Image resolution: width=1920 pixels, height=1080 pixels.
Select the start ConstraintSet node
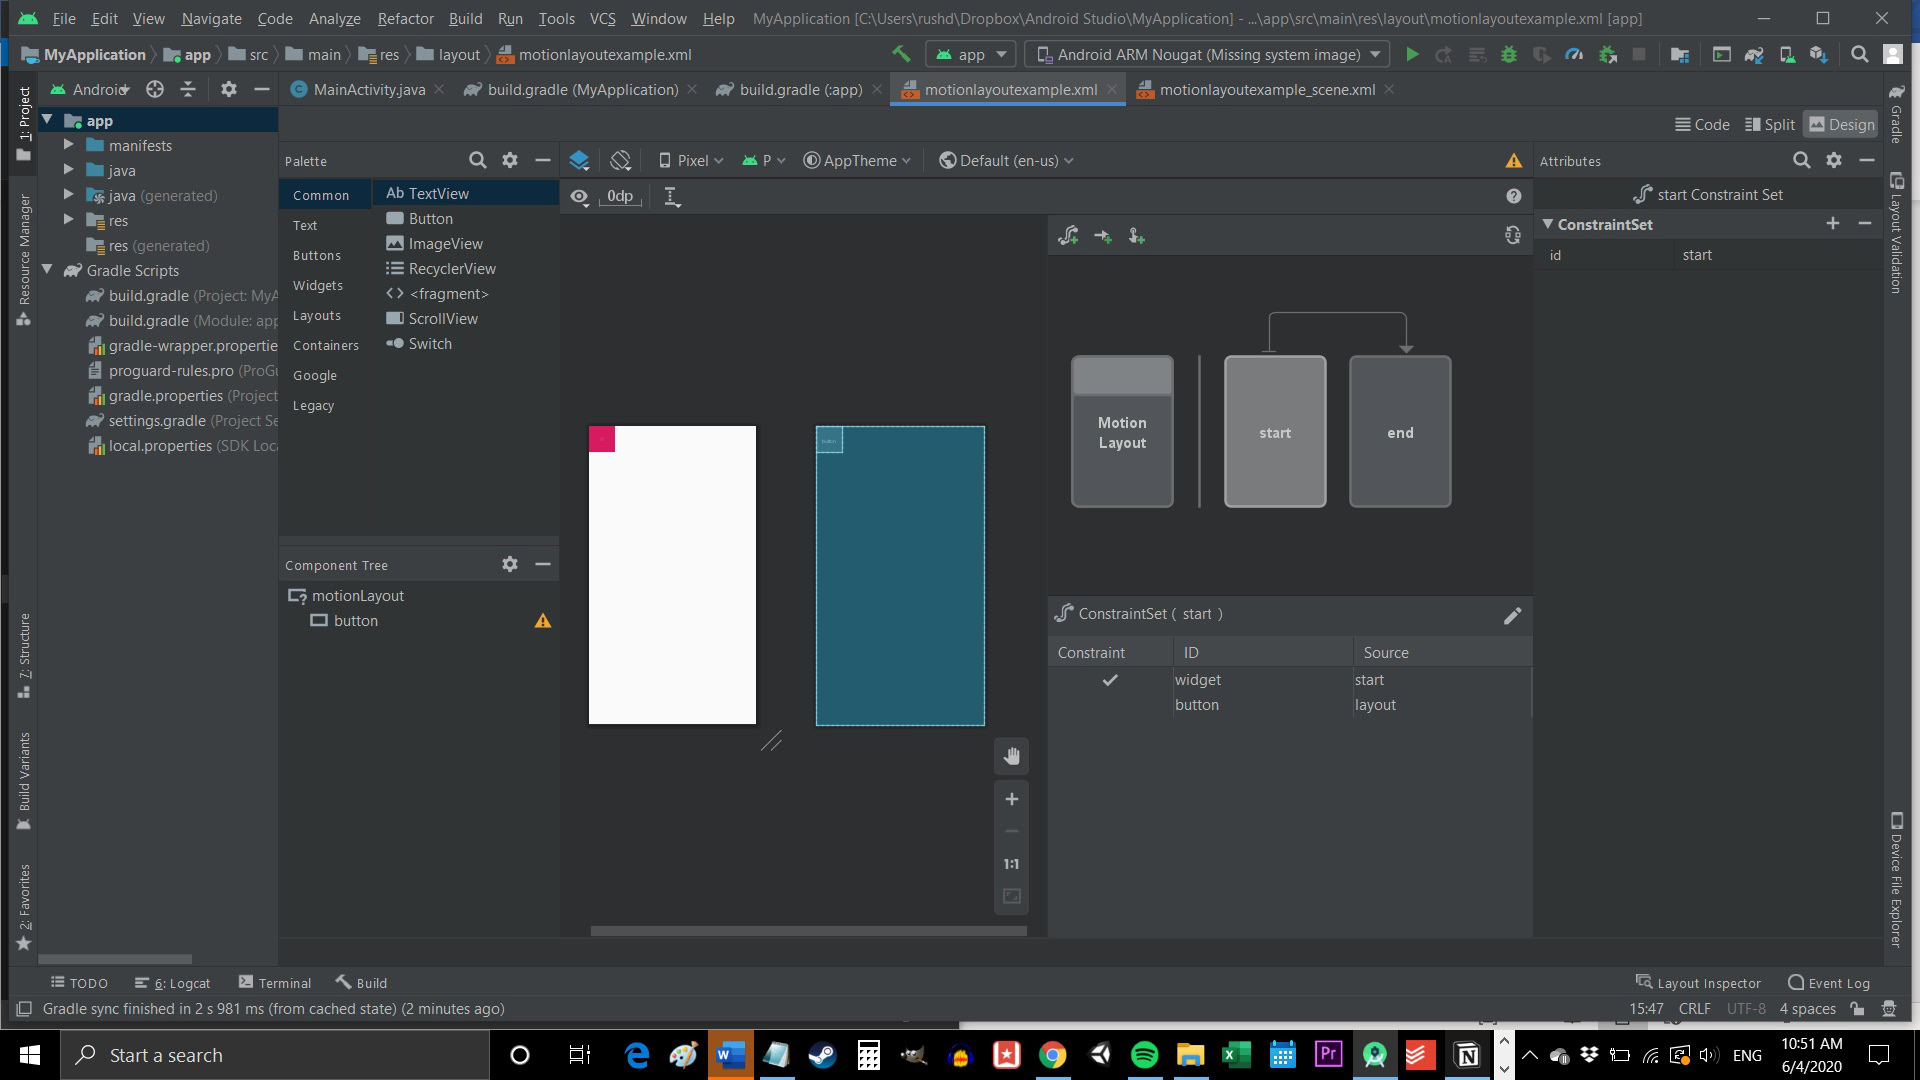click(1274, 433)
